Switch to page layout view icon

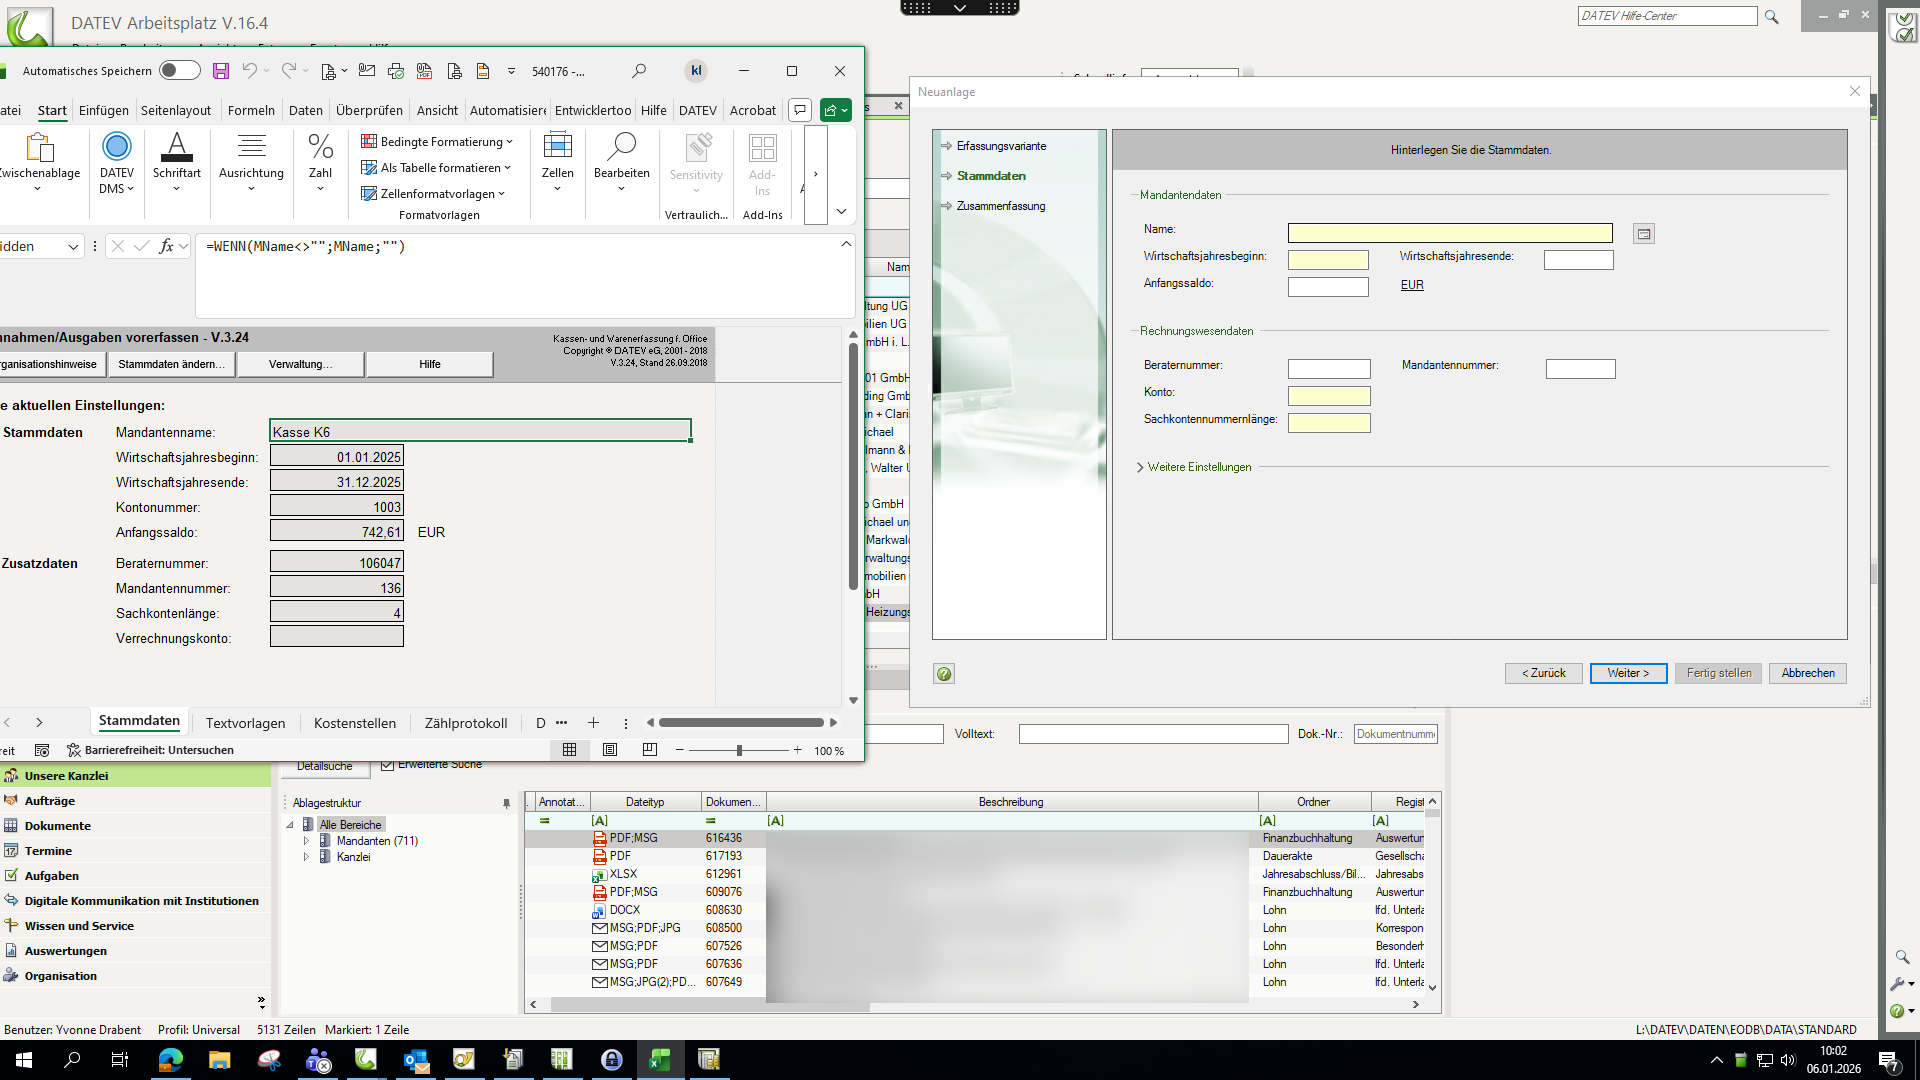click(x=610, y=750)
